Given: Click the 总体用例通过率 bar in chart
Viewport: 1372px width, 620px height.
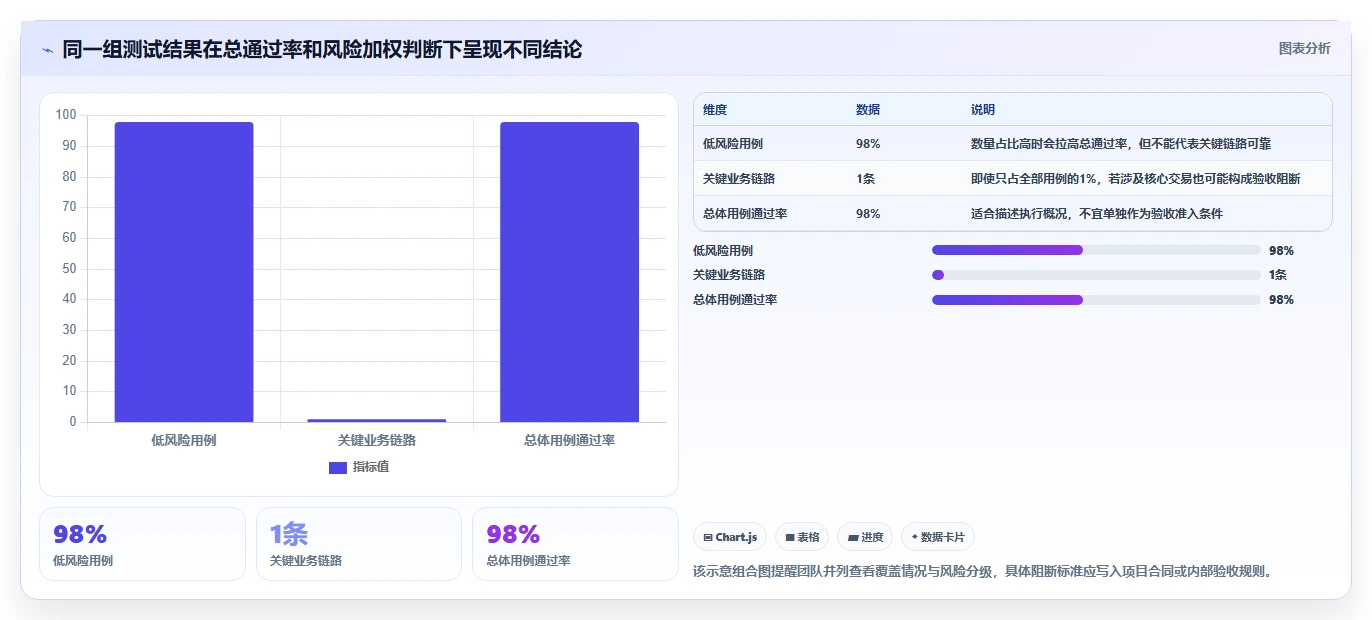Looking at the screenshot, I should tap(569, 272).
